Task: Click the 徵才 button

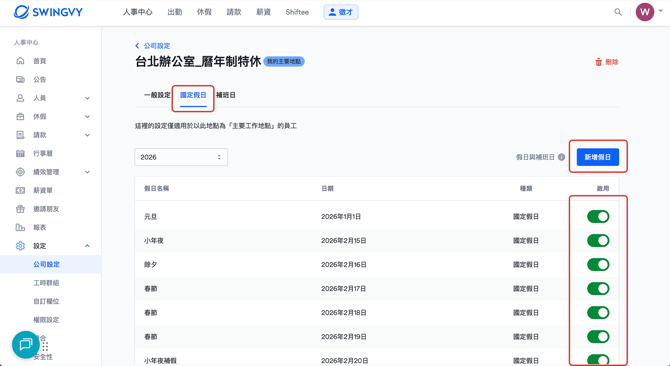Action: 341,12
